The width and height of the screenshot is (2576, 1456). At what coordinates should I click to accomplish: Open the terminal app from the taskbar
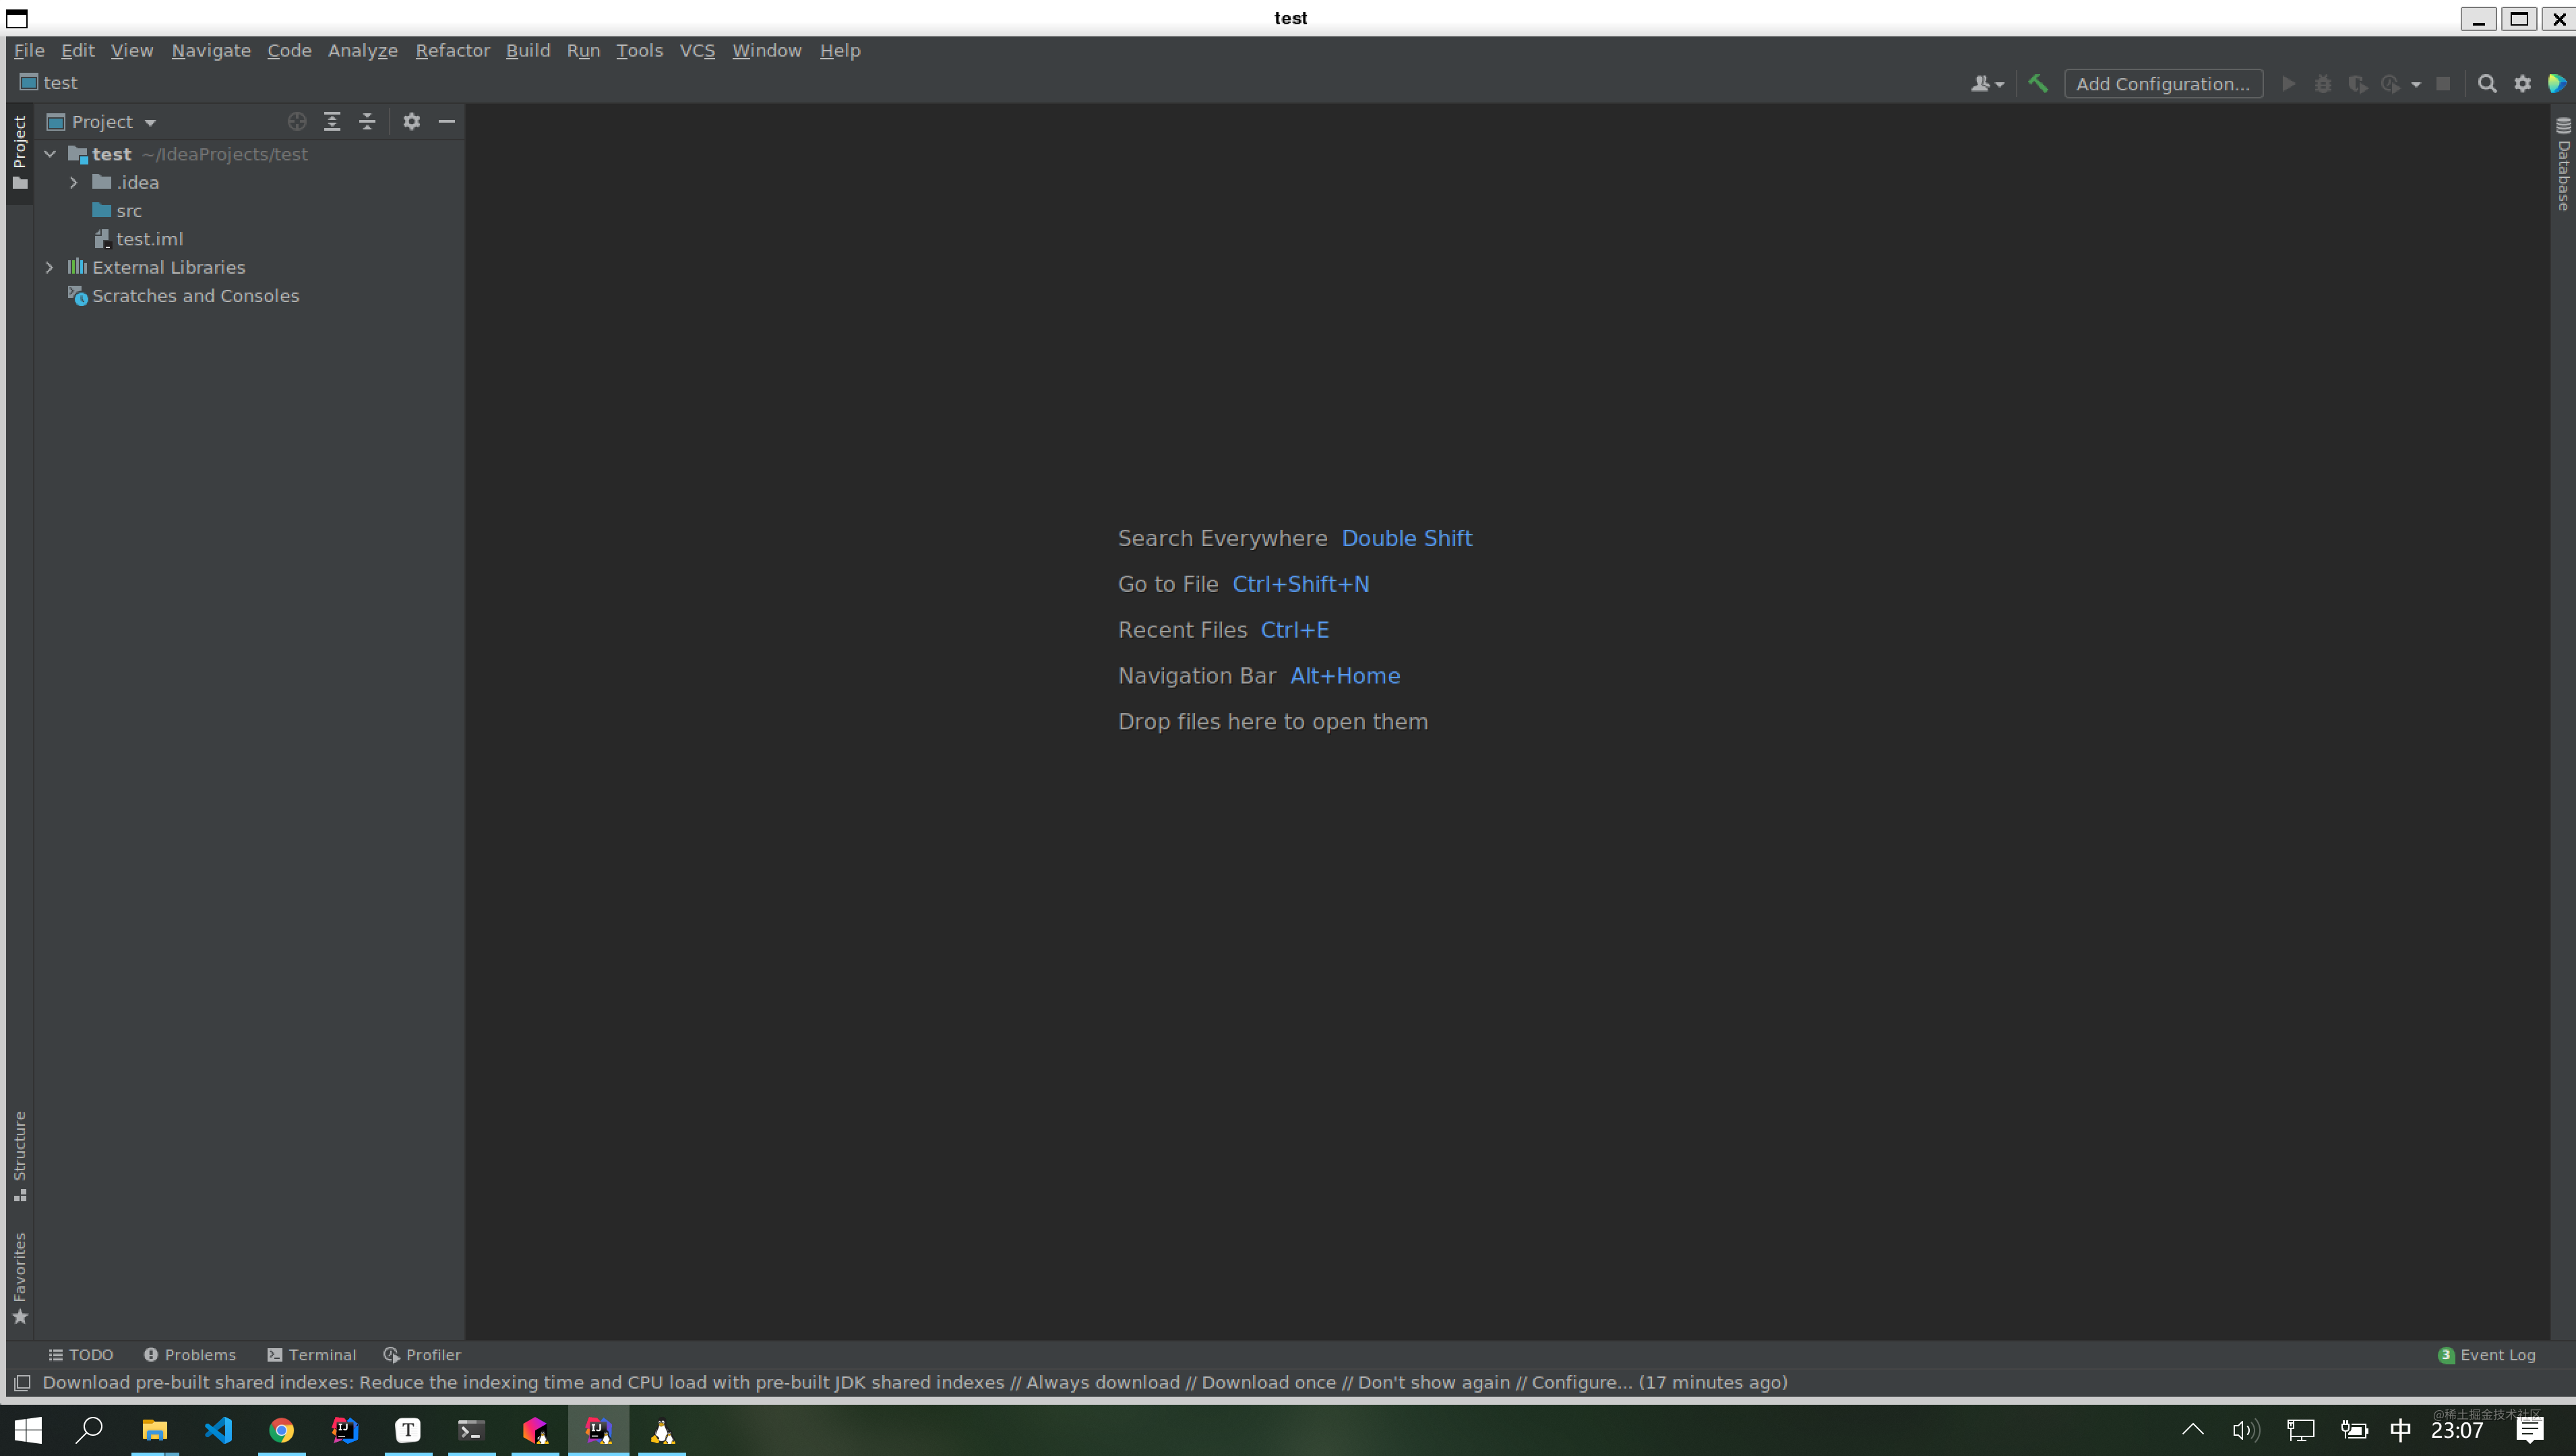coord(471,1430)
